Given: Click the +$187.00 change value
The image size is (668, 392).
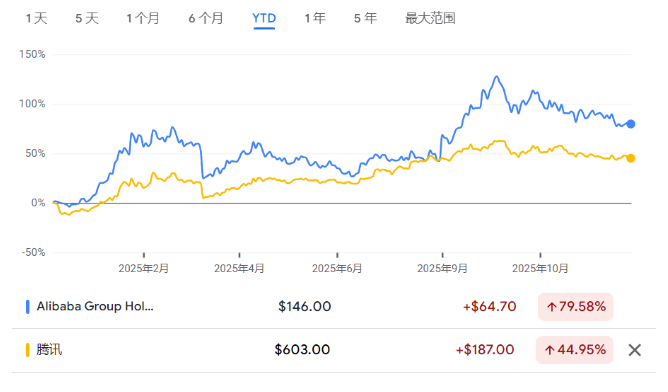Looking at the screenshot, I should point(485,350).
